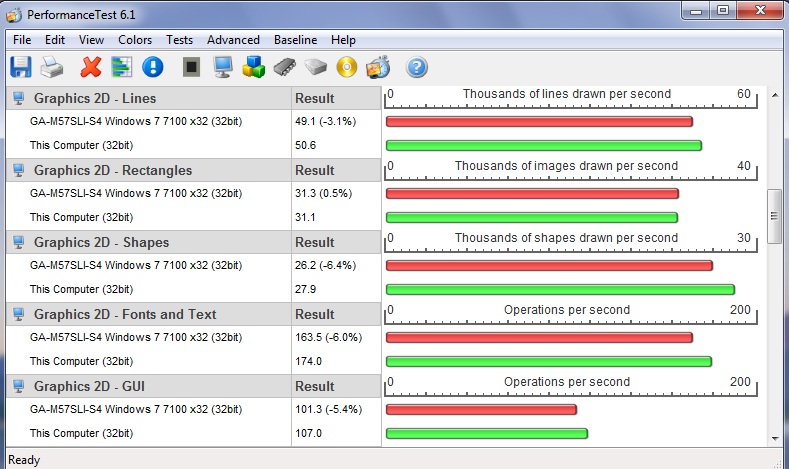This screenshot has width=789, height=469.
Task: Open the Help menu
Action: pos(343,40)
